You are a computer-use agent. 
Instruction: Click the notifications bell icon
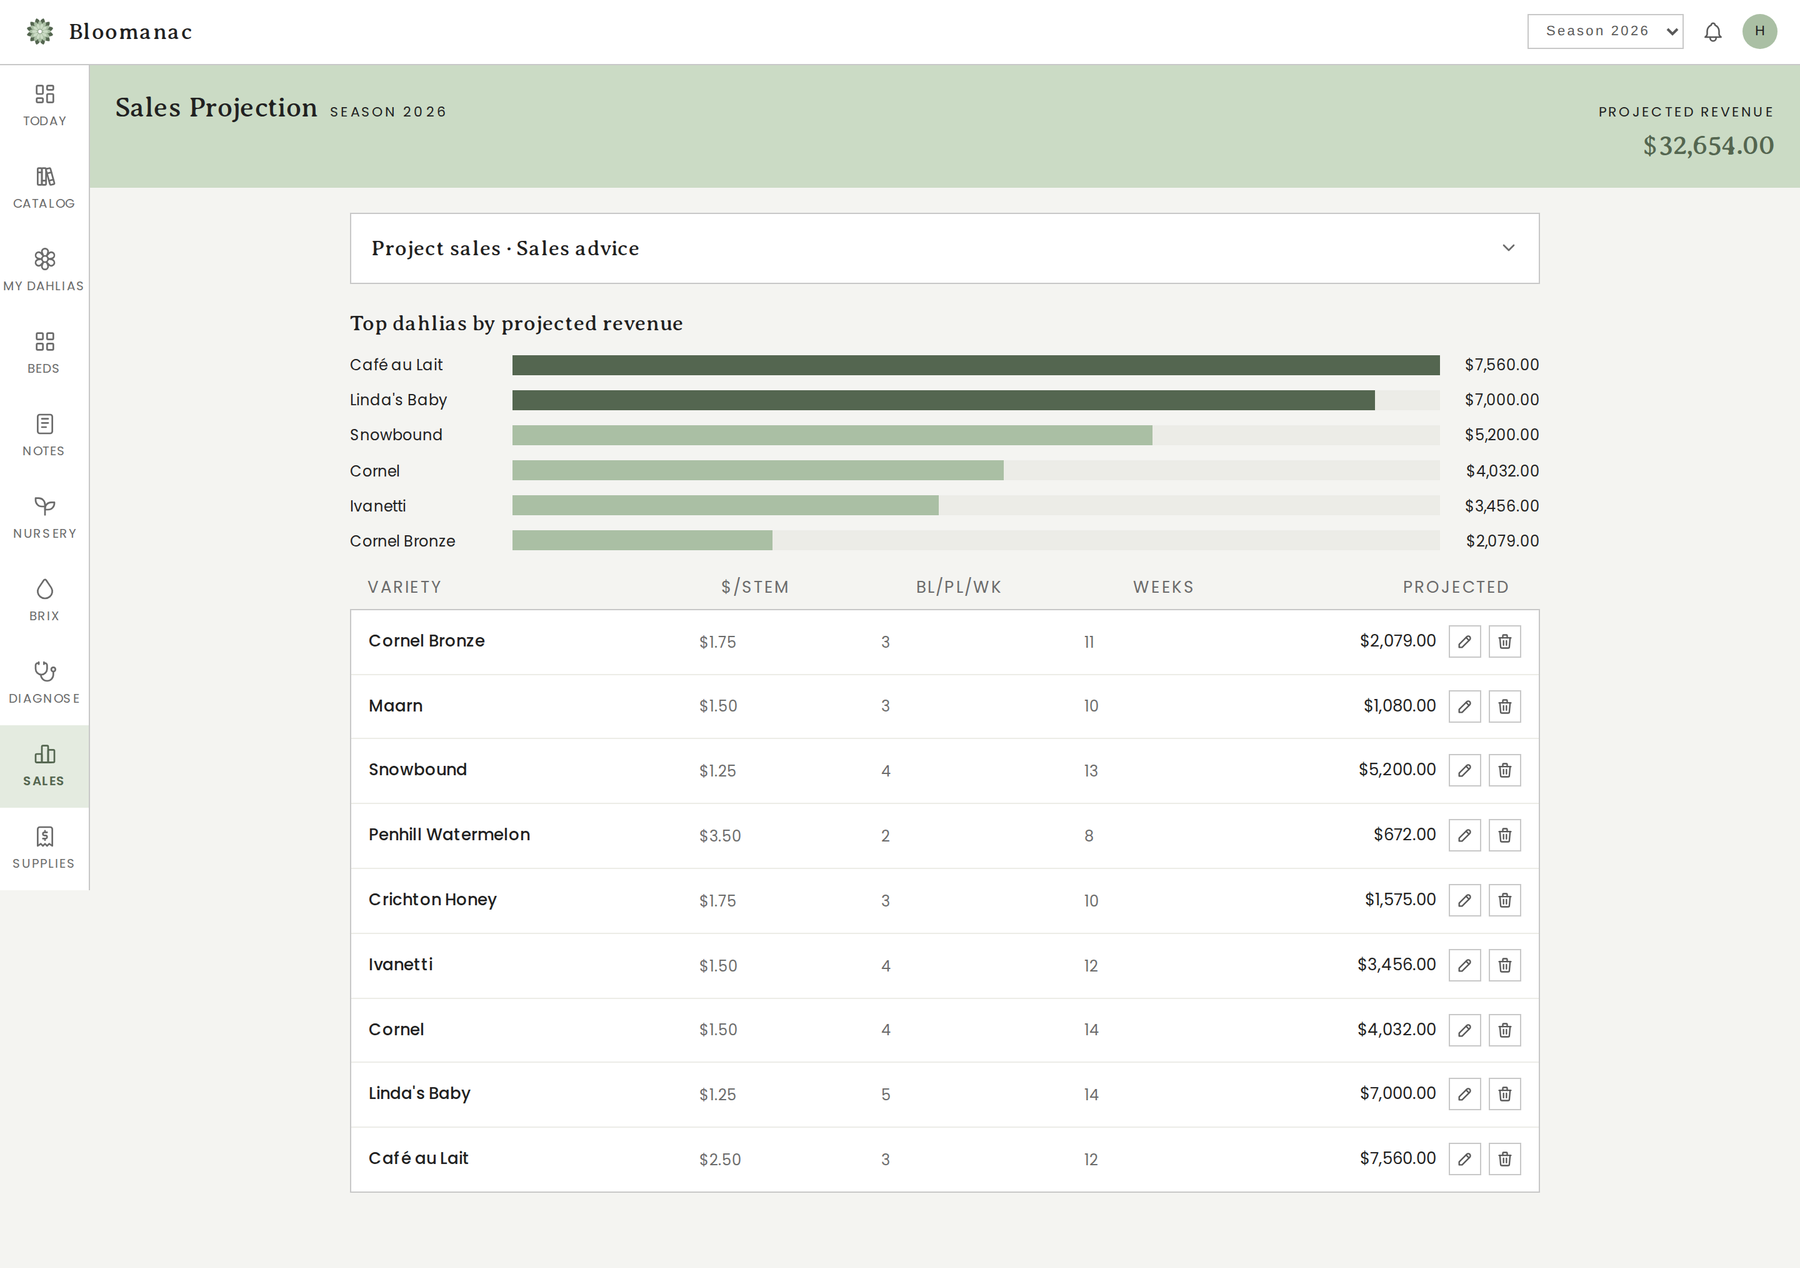pos(1713,32)
